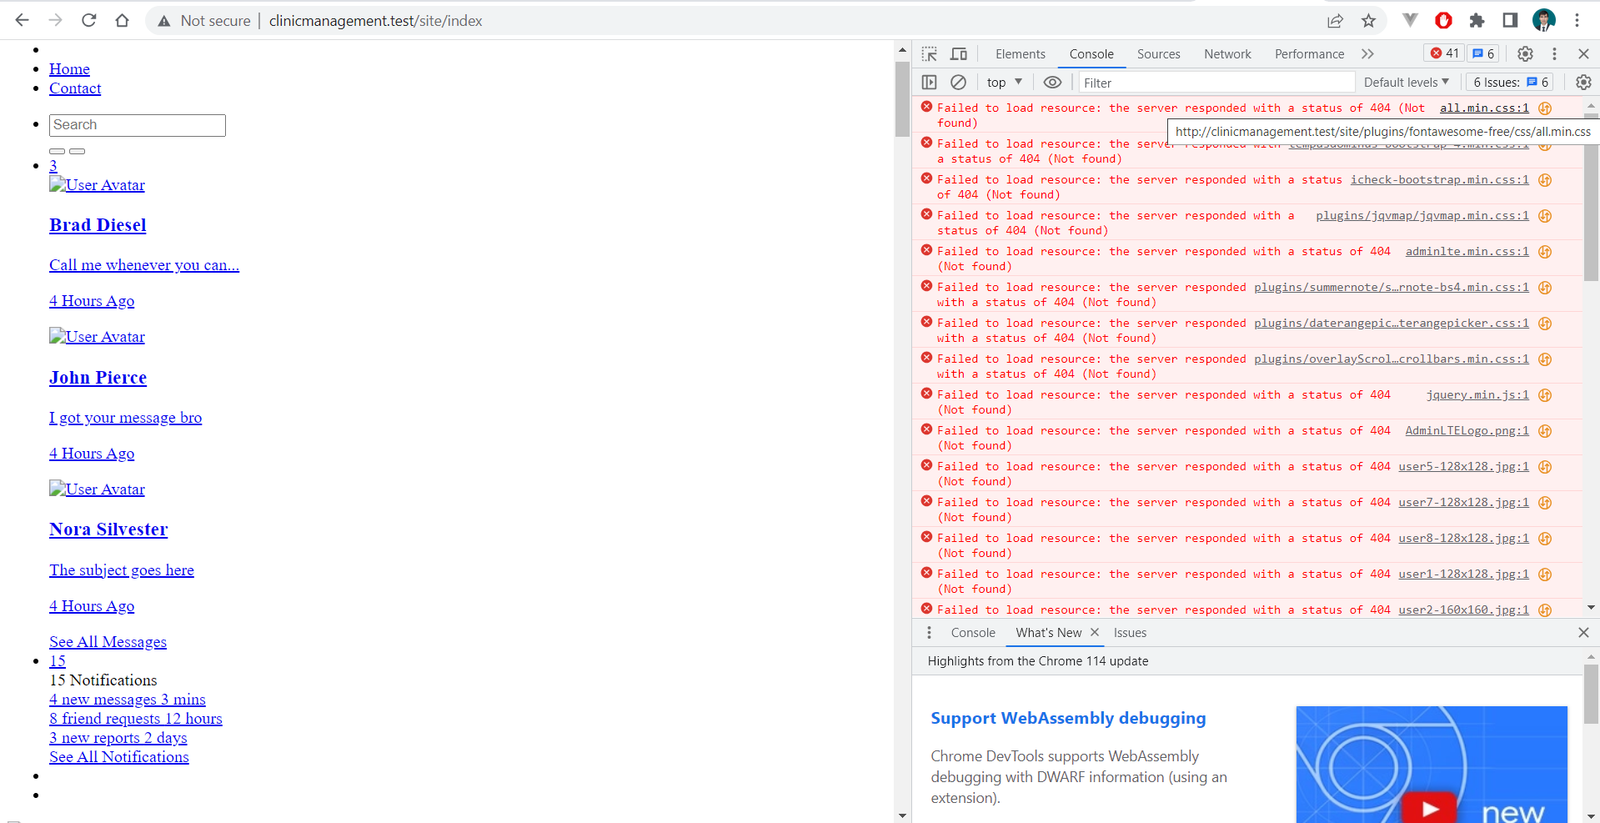Show the console sidebar icon
The width and height of the screenshot is (1600, 823).
pos(929,82)
